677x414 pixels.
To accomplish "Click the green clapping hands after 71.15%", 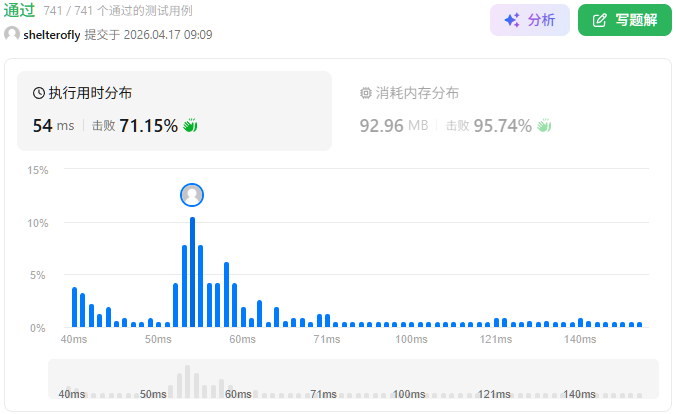I will pyautogui.click(x=190, y=126).
